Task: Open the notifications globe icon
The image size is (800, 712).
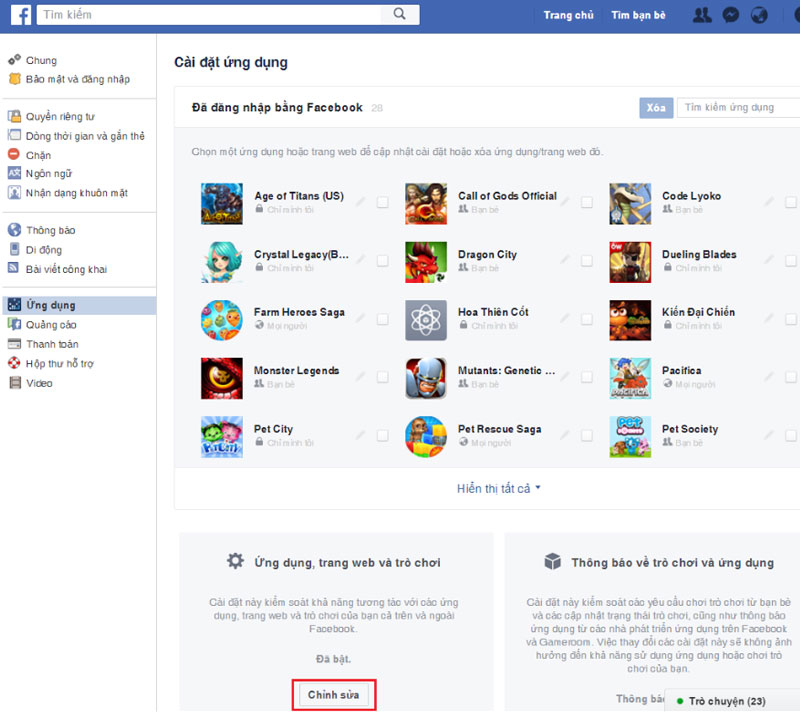Action: [x=759, y=15]
